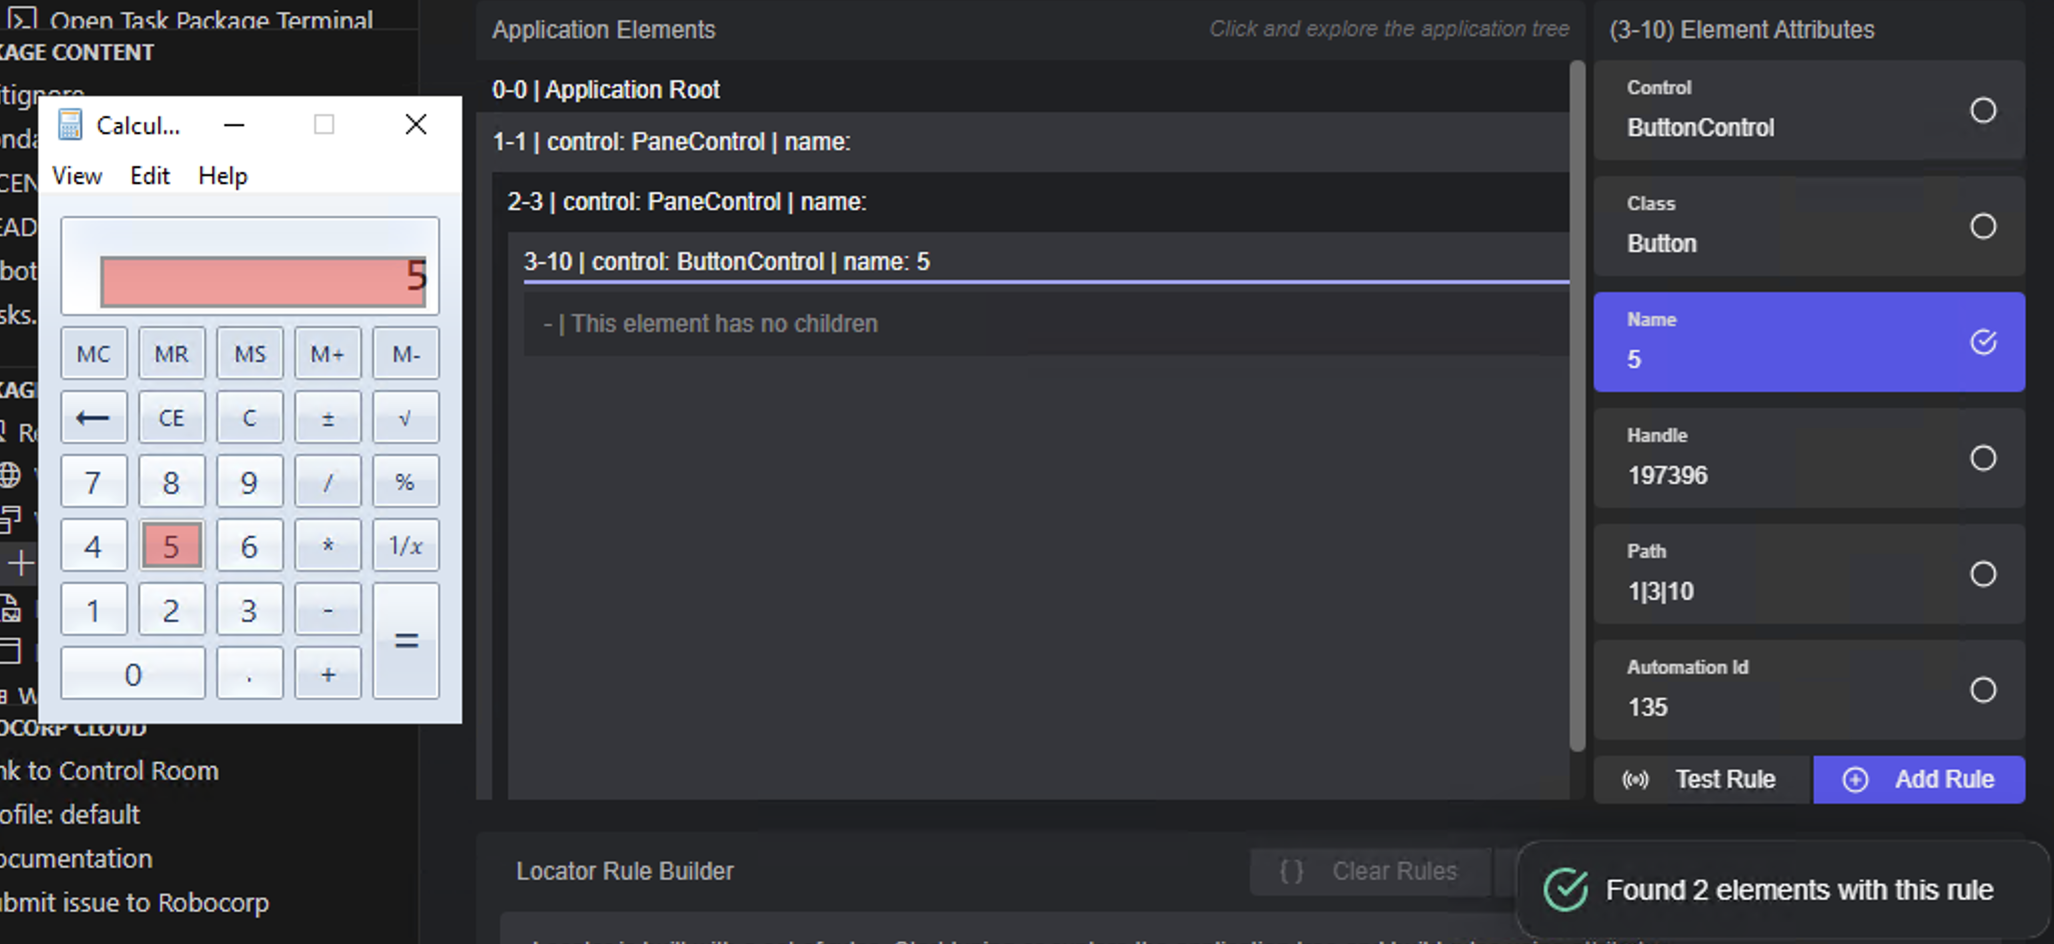Click the backspace arrow calculator key
Screen dimensions: 2054x944
point(94,418)
